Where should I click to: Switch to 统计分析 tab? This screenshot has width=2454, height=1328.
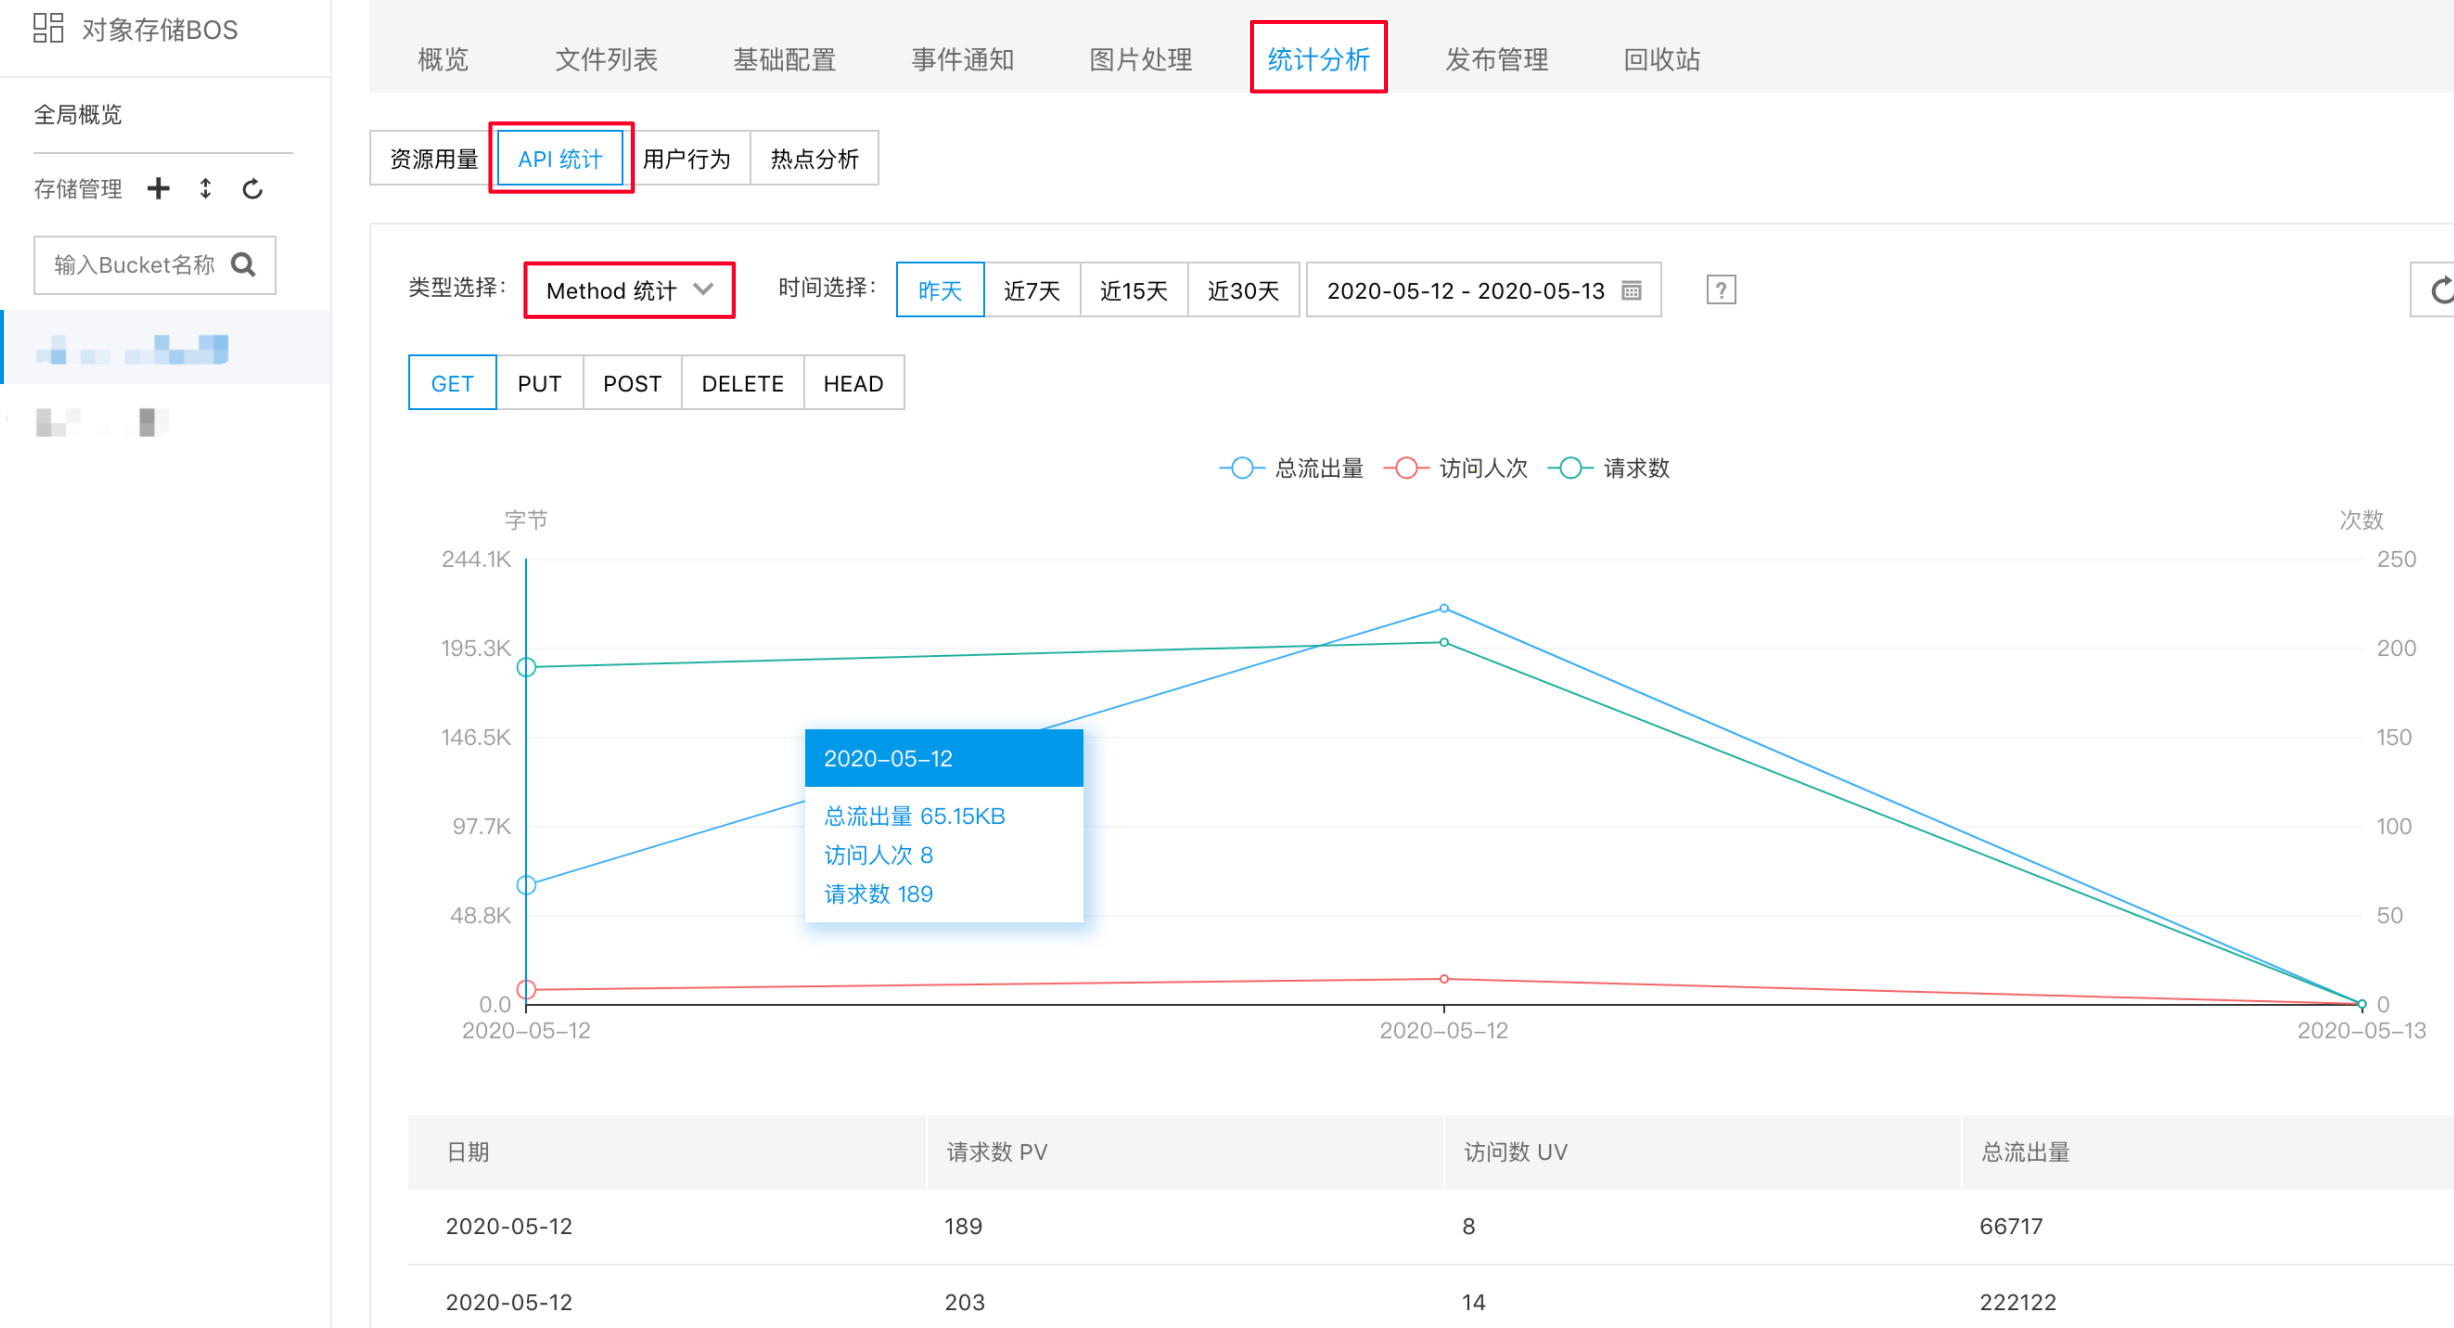pos(1319,59)
